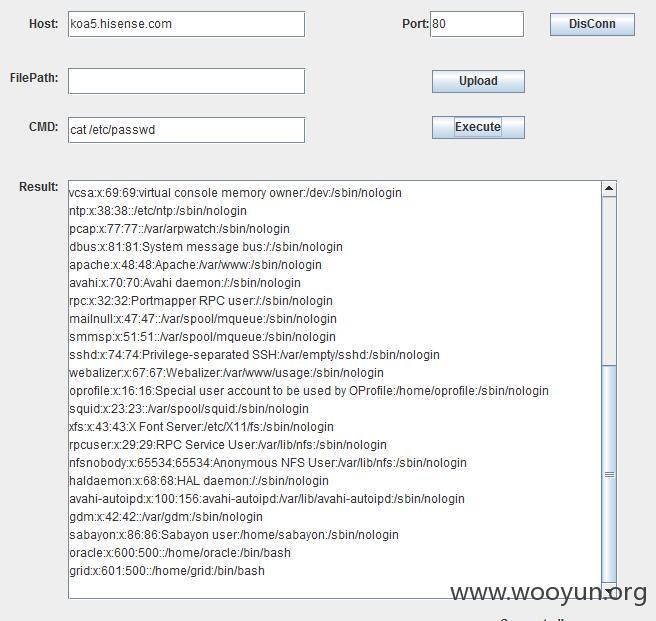The width and height of the screenshot is (656, 621).
Task: Click the Port label
Action: 415,24
